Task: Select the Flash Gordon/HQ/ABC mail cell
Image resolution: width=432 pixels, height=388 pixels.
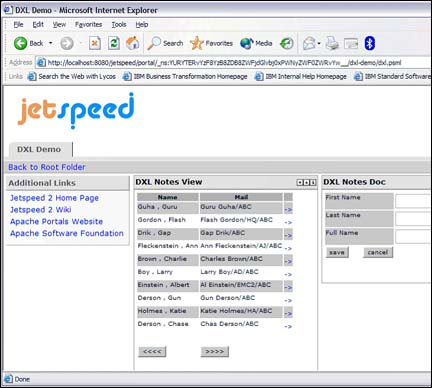Action: pyautogui.click(x=241, y=221)
